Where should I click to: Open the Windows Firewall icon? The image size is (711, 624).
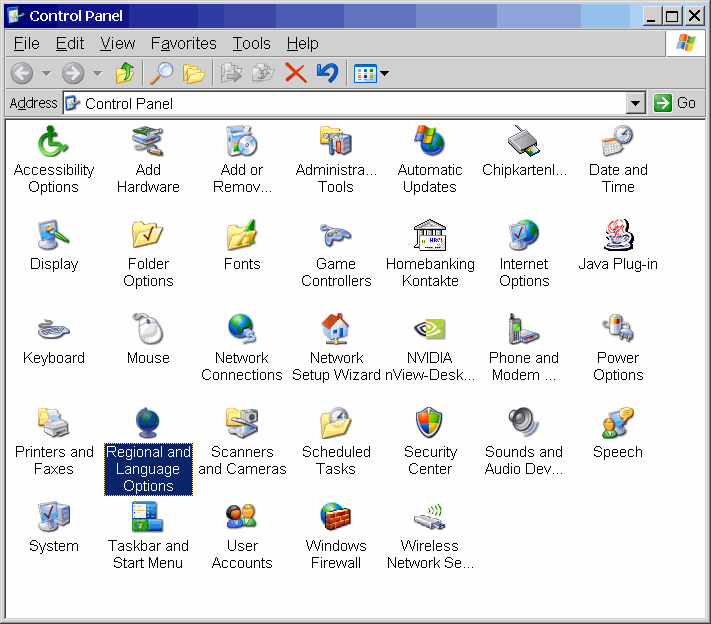[x=336, y=518]
